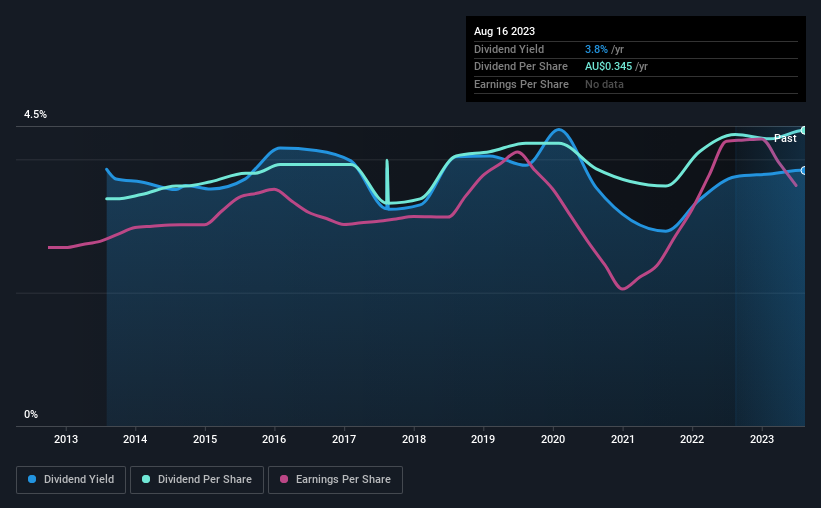Toggle the Dividend Per Share legend button
This screenshot has width=821, height=508.
(197, 480)
